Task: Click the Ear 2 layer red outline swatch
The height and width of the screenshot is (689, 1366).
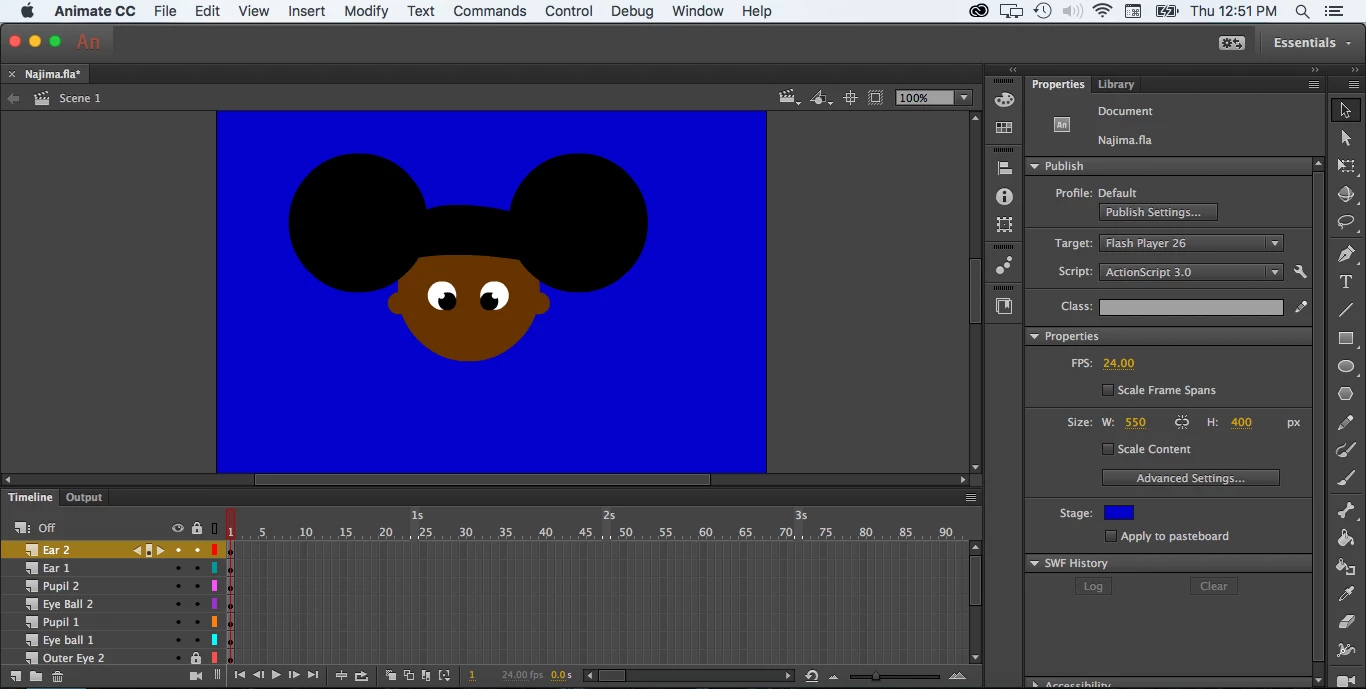Action: pos(214,550)
